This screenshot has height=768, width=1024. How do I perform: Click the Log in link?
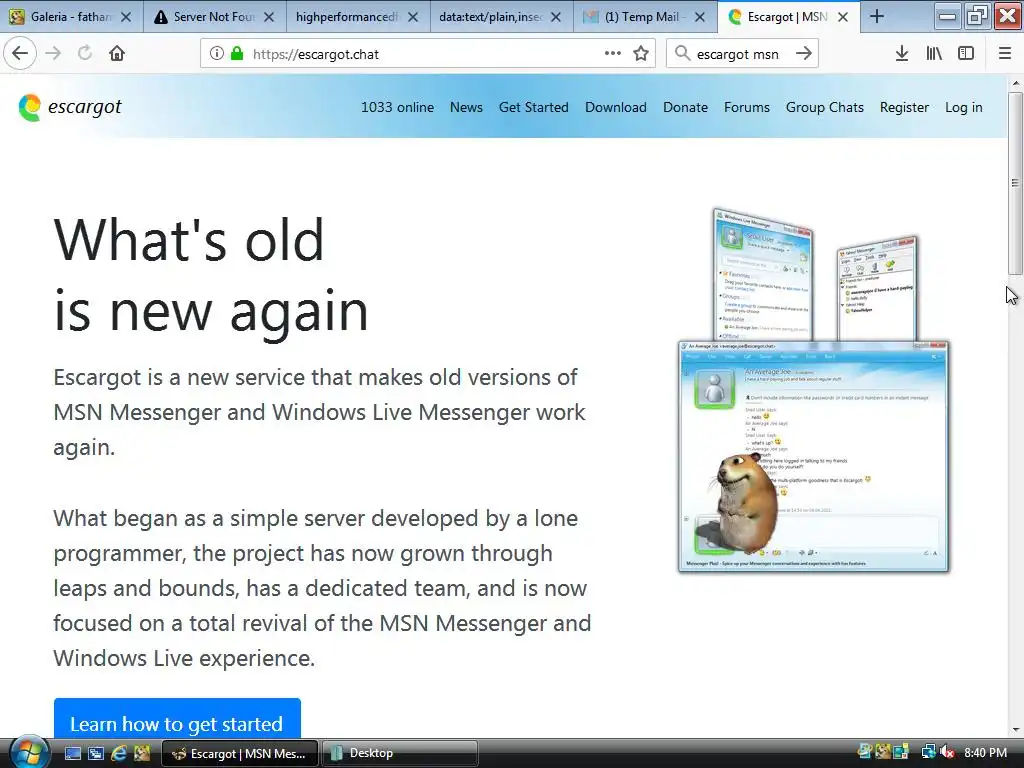(964, 107)
